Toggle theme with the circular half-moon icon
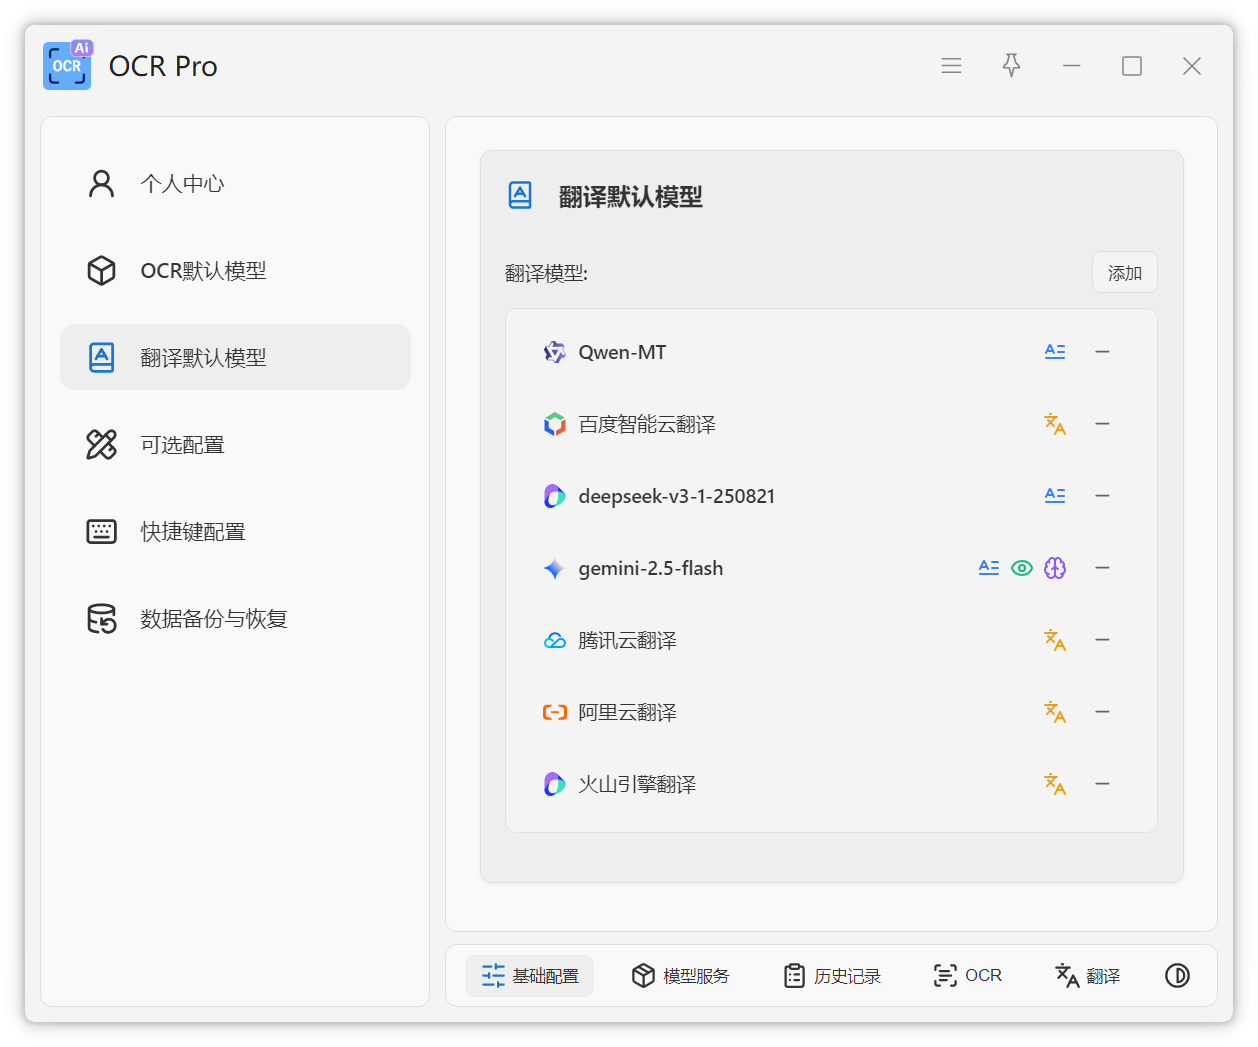 pyautogui.click(x=1177, y=976)
